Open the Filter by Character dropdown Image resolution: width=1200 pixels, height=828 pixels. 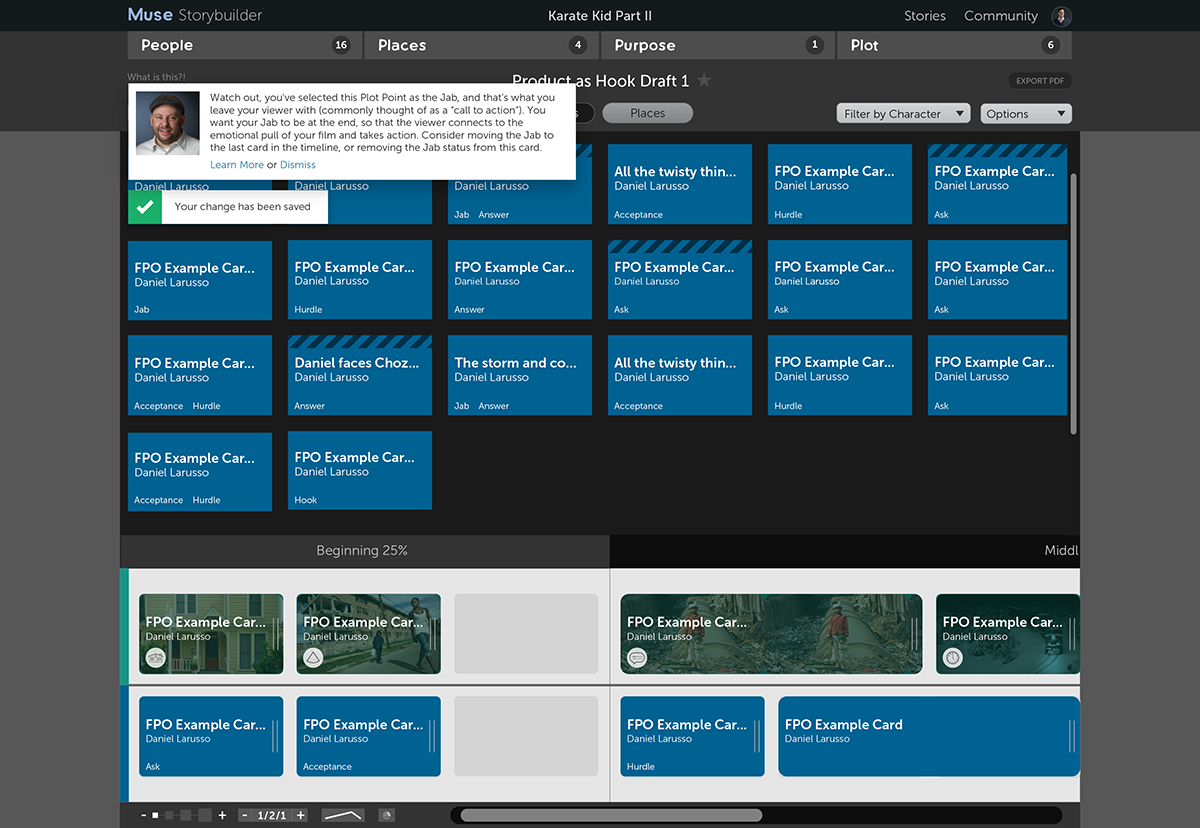point(903,114)
